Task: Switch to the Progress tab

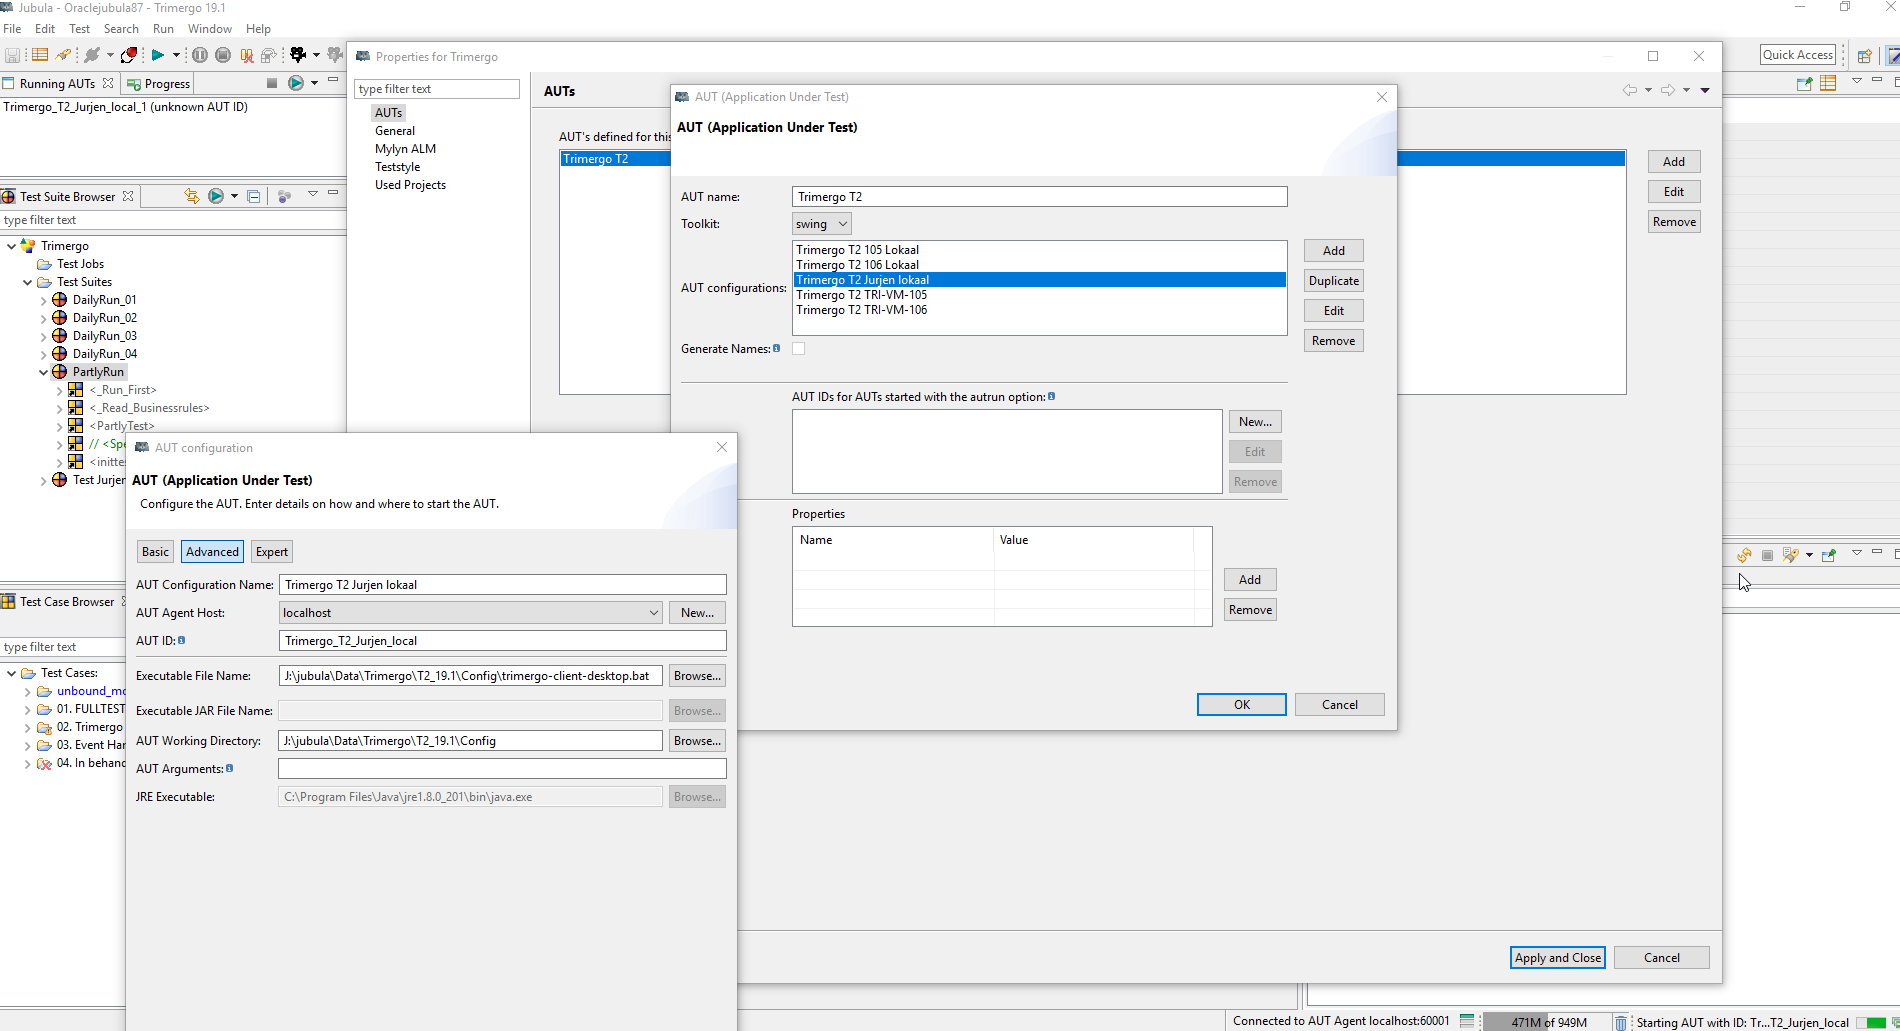Action: coord(158,84)
